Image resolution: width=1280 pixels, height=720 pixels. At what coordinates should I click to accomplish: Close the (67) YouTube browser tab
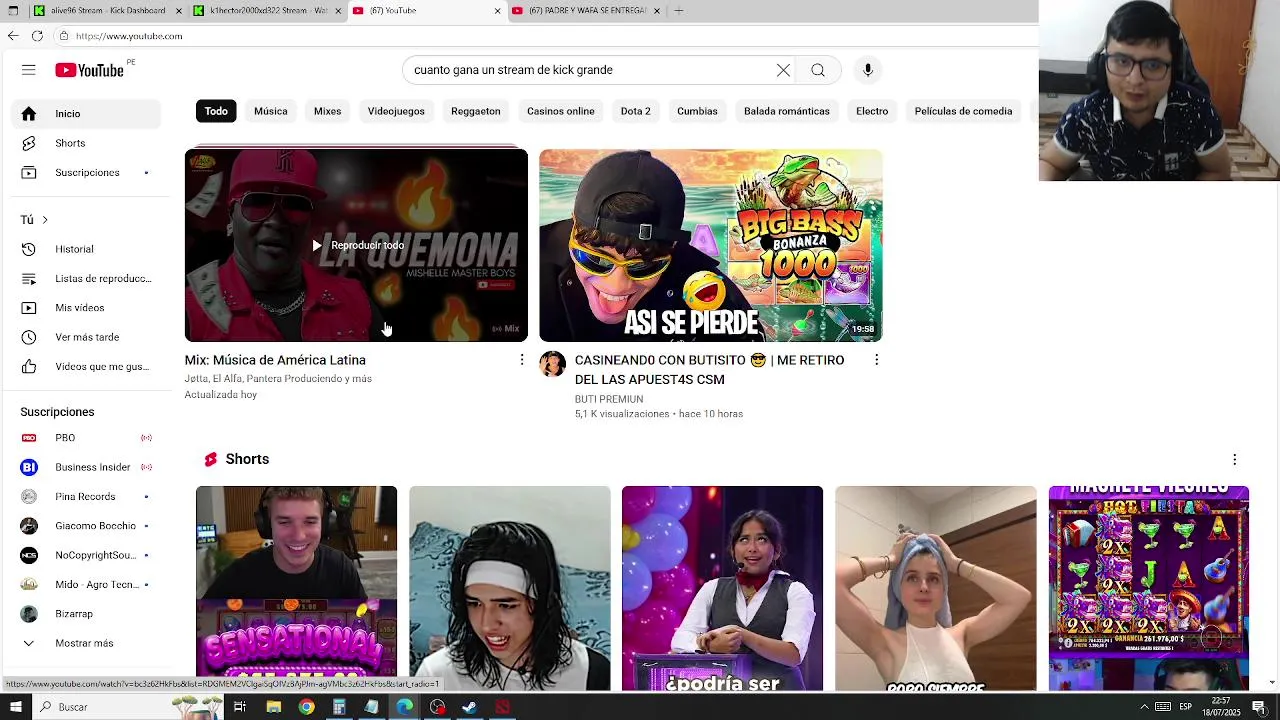tap(497, 11)
